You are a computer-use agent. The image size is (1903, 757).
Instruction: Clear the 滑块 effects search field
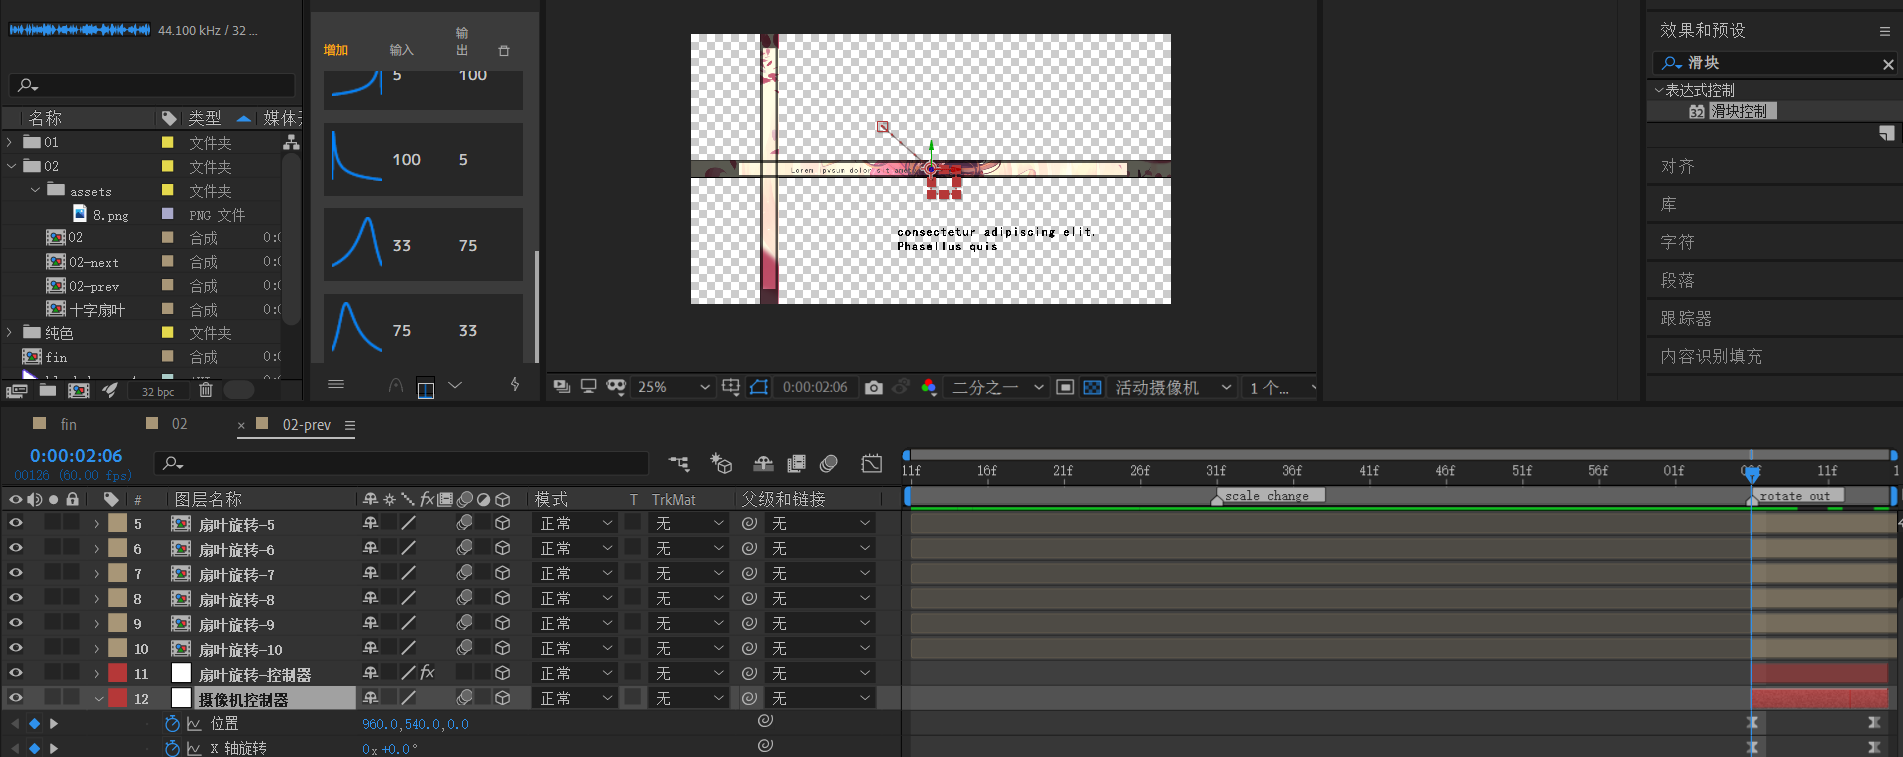point(1888,64)
